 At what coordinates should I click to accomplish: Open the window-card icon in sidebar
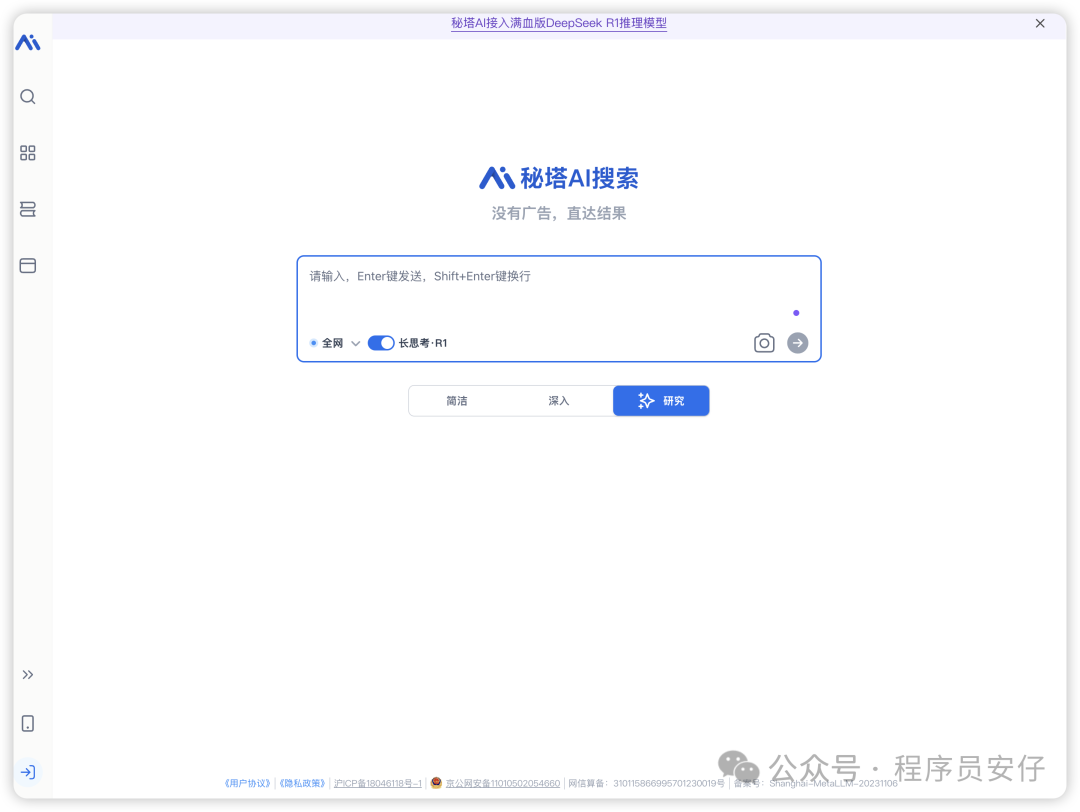pyautogui.click(x=28, y=265)
